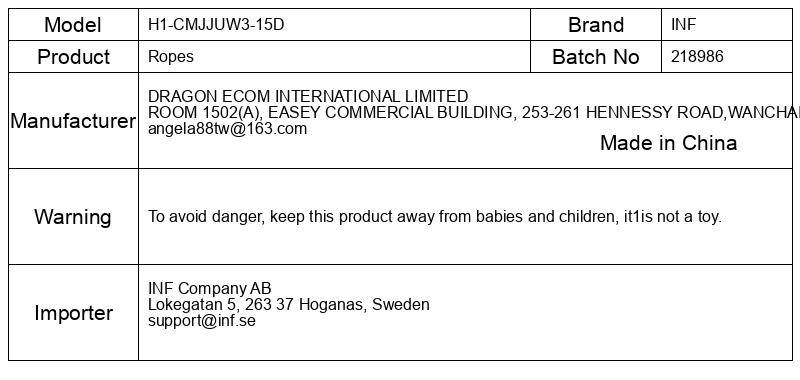Click the angela88tw@163.com email address
The width and height of the screenshot is (800, 380).
coord(228,129)
